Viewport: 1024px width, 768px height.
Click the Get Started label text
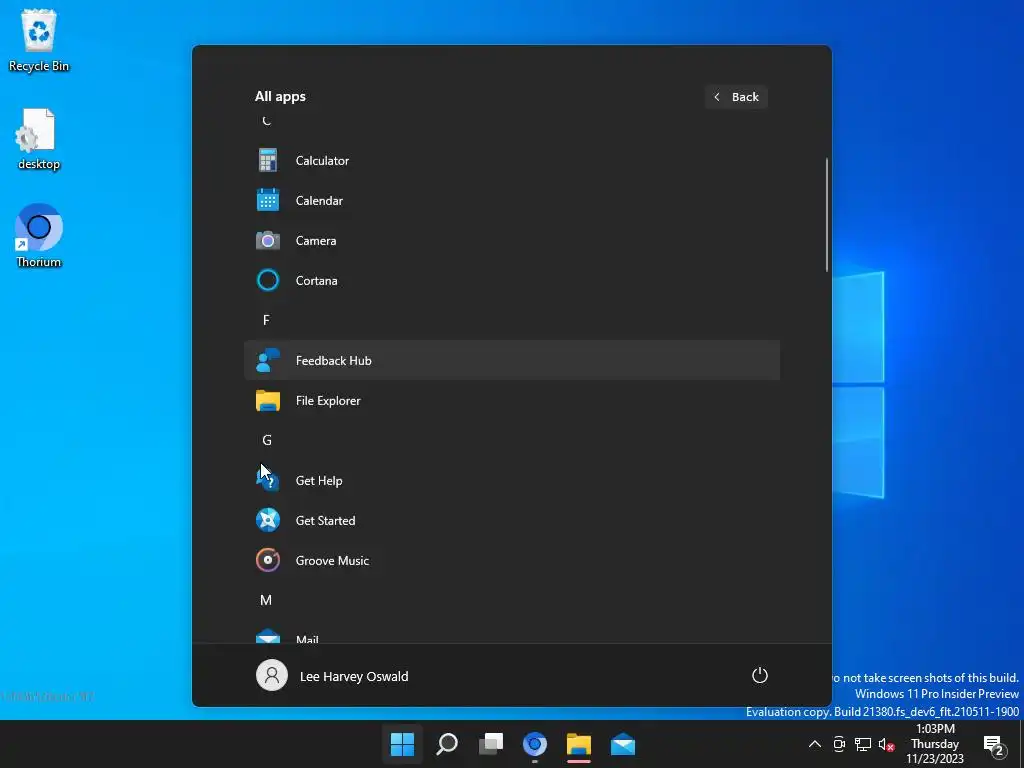point(325,520)
